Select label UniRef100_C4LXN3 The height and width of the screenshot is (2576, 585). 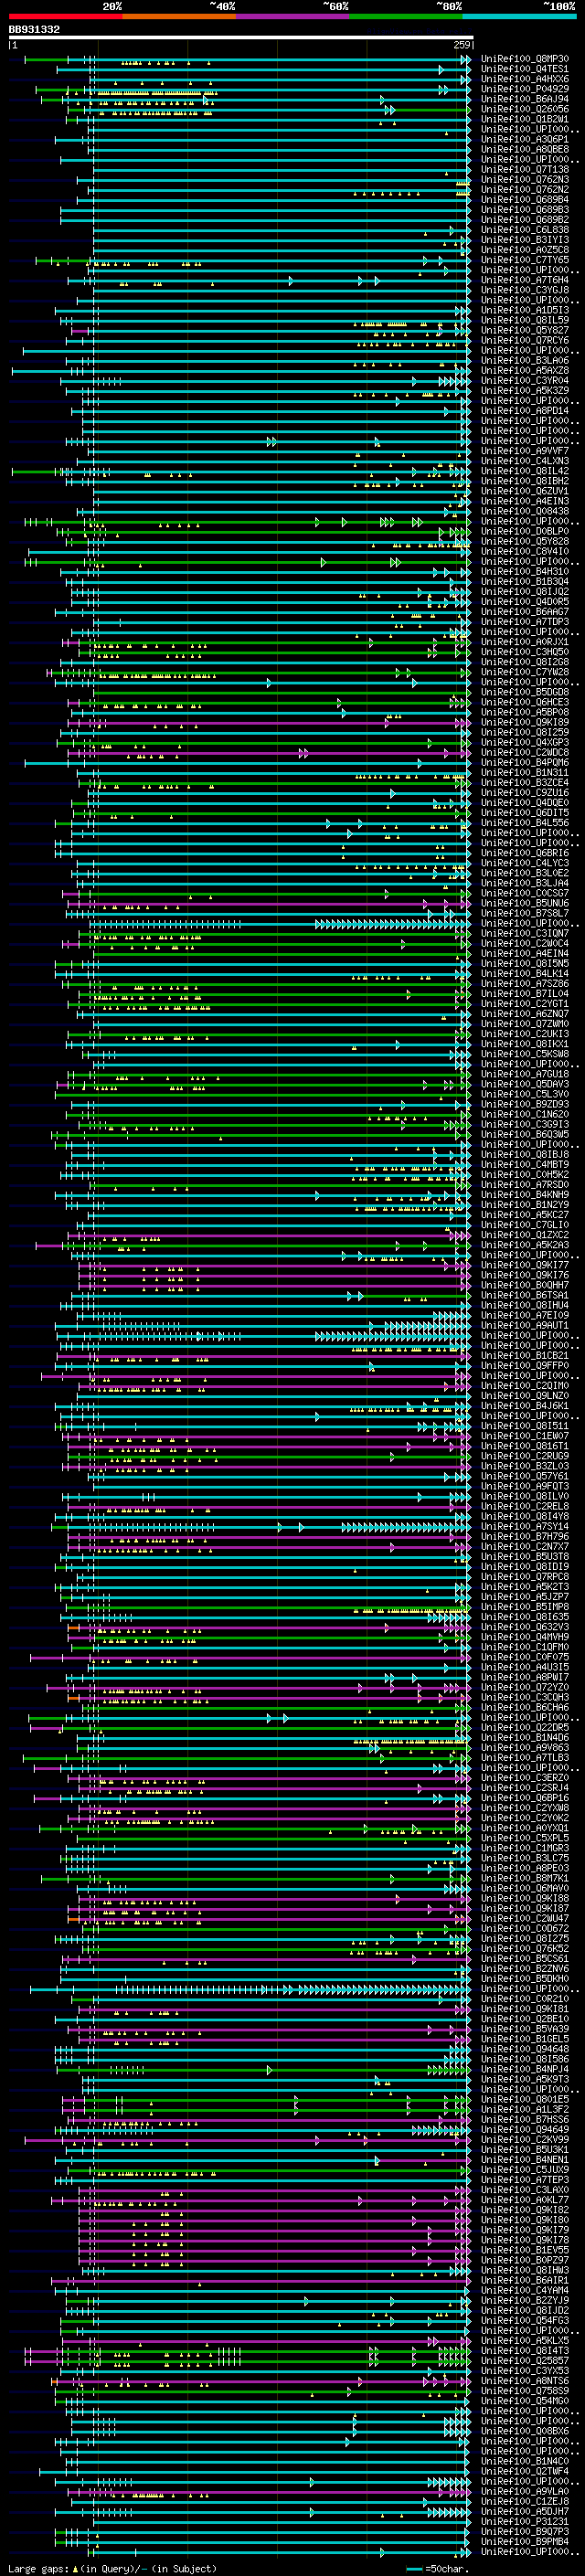tap(525, 461)
